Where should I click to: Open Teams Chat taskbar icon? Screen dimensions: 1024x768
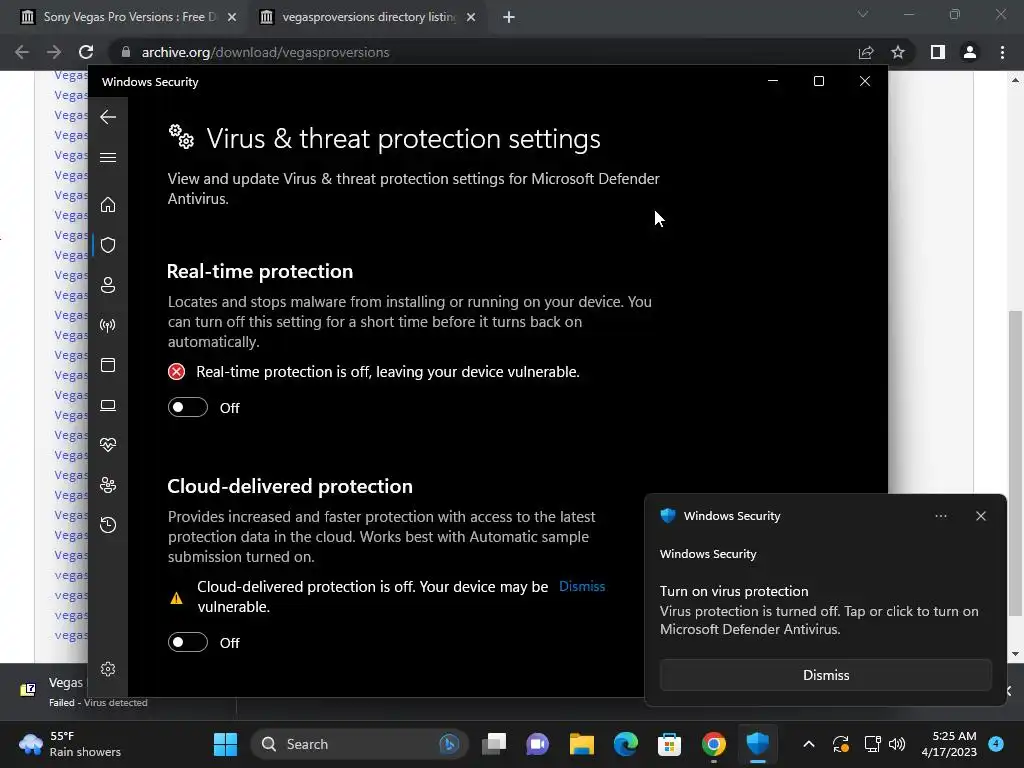coord(537,744)
